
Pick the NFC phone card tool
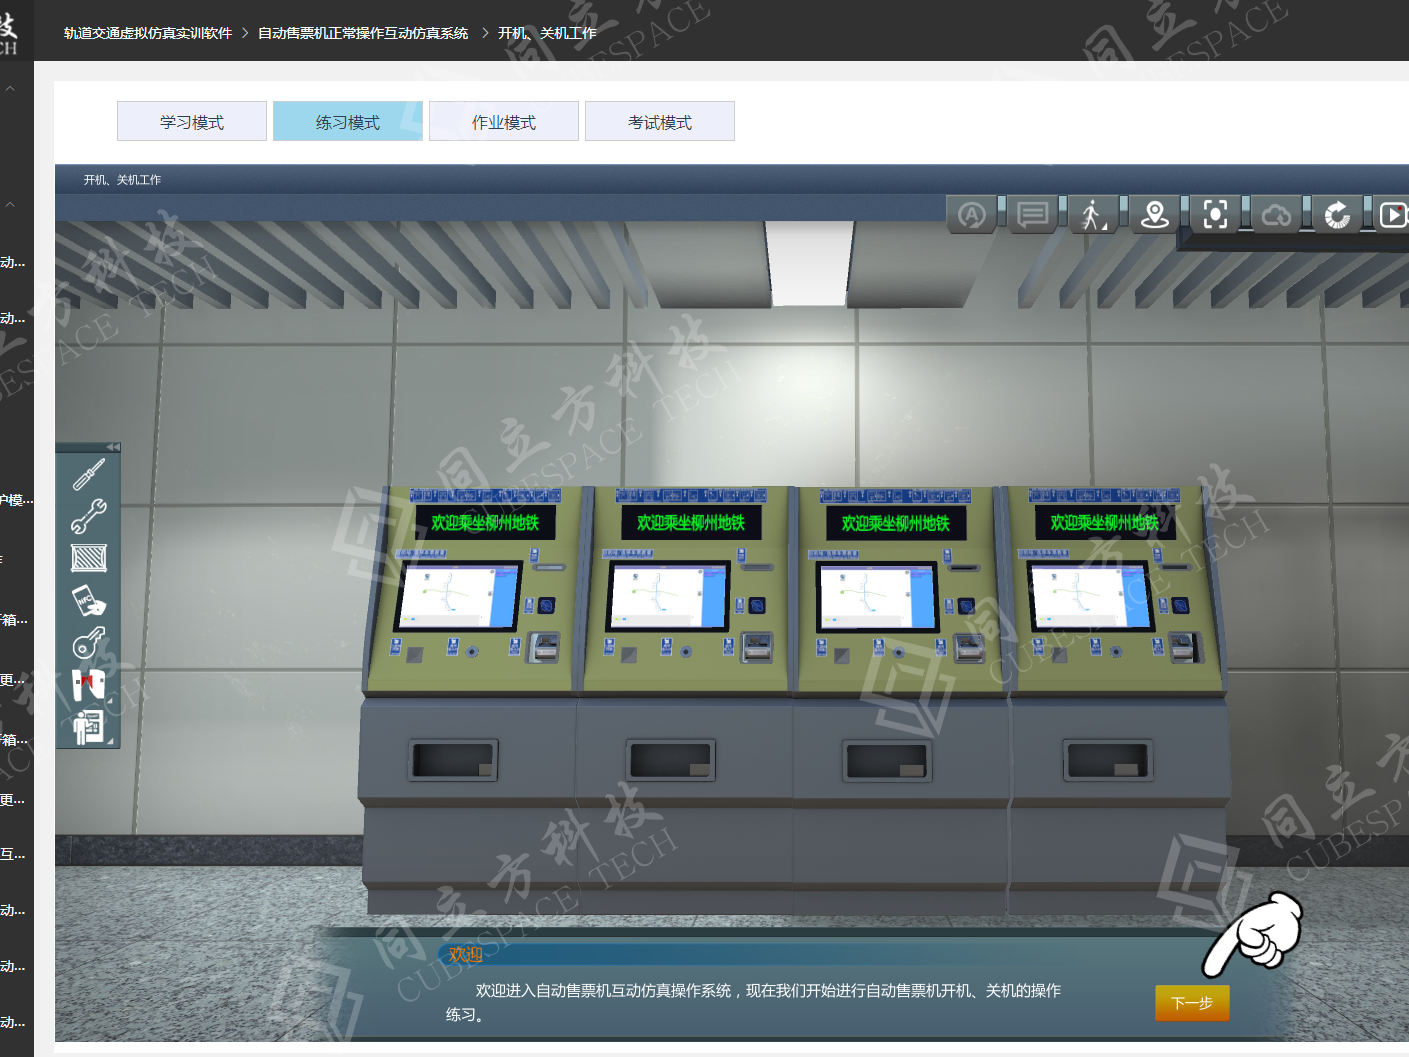pyautogui.click(x=89, y=600)
